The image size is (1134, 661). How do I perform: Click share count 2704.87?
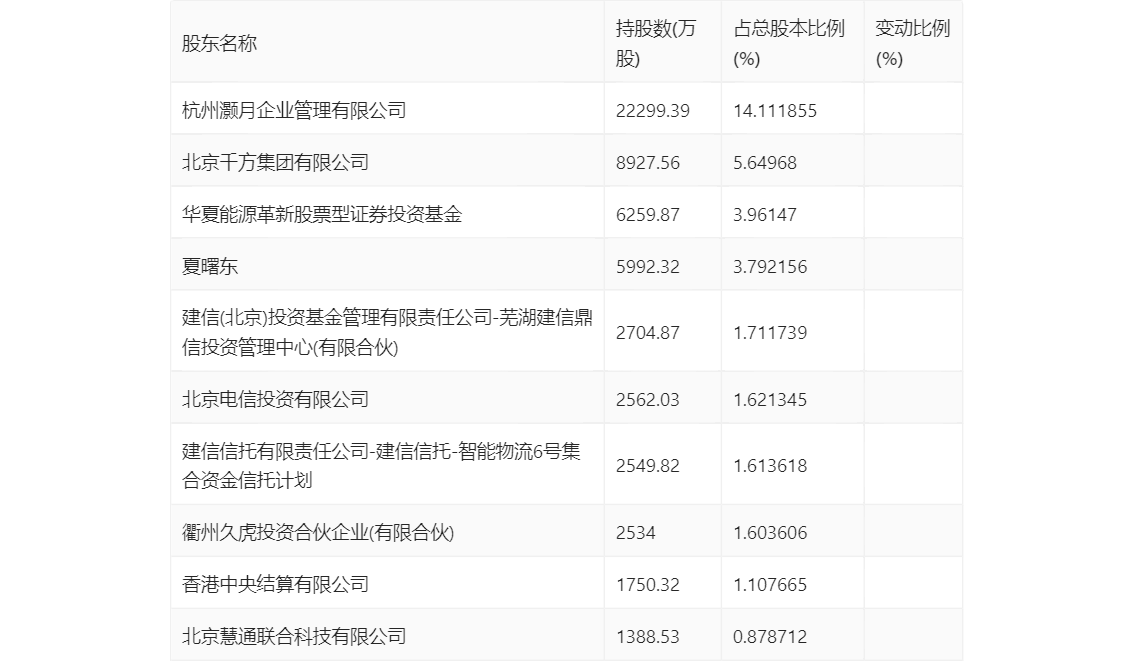click(x=647, y=333)
